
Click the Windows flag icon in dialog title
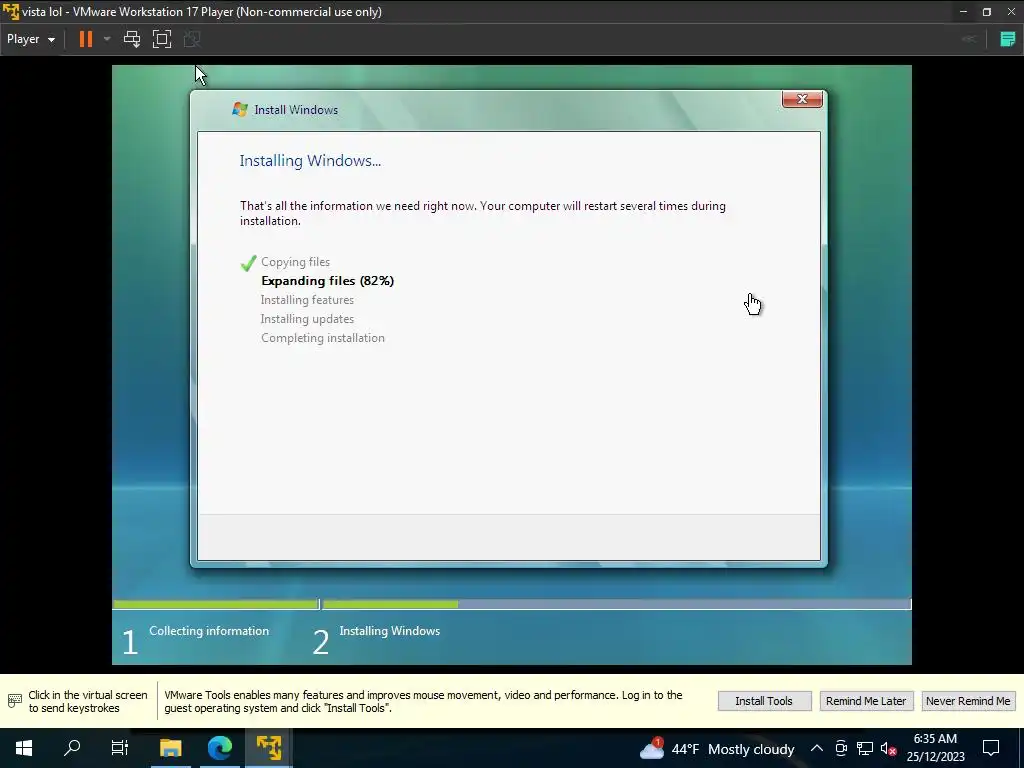click(240, 110)
